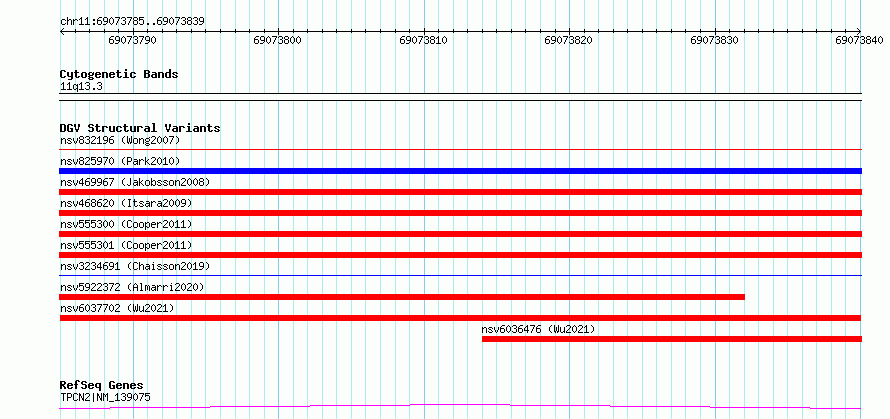Click ruler tick label 69073790
The height and width of the screenshot is (419, 890).
click(x=133, y=40)
